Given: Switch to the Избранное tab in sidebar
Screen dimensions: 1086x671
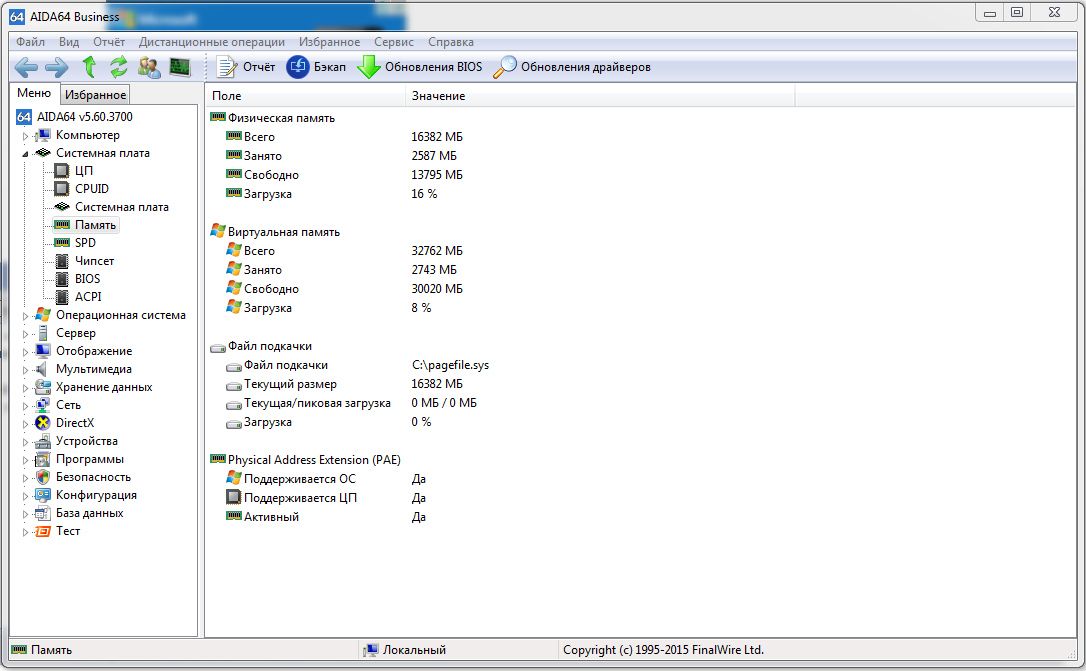Looking at the screenshot, I should [96, 94].
